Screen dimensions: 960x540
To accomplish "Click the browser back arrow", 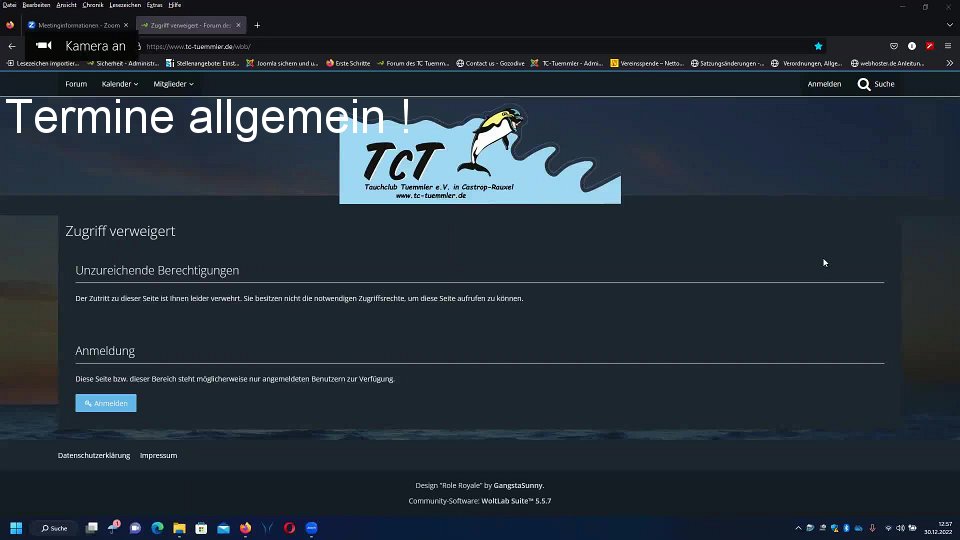I will [x=12, y=46].
